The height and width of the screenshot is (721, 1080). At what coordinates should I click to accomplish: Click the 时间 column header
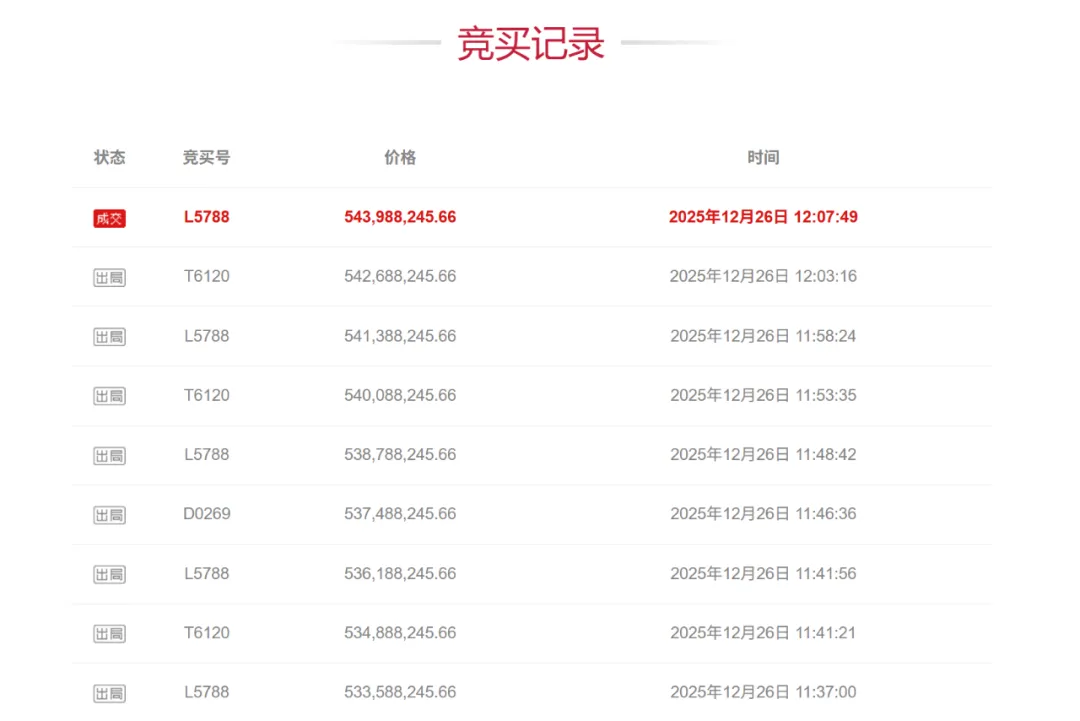click(x=763, y=157)
